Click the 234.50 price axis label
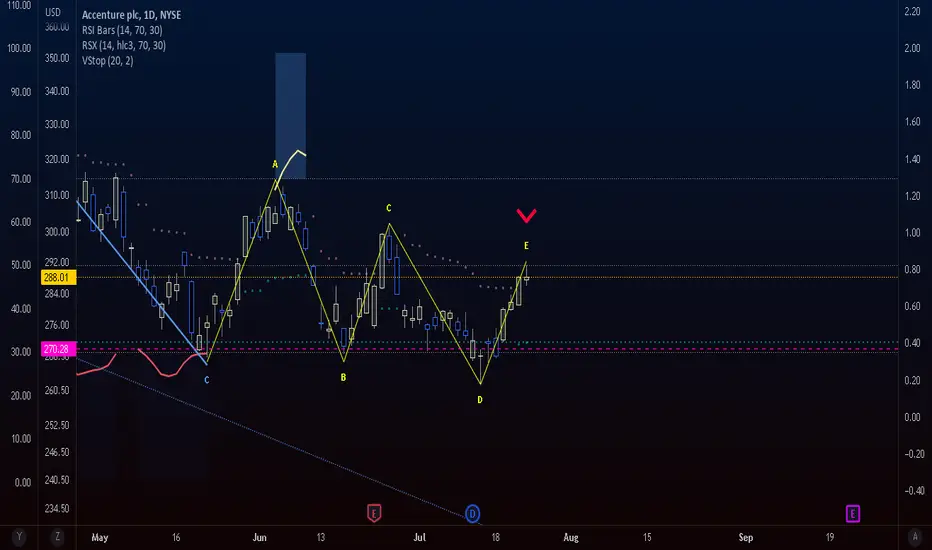Screen dimensions: 932x550 click(x=57, y=509)
